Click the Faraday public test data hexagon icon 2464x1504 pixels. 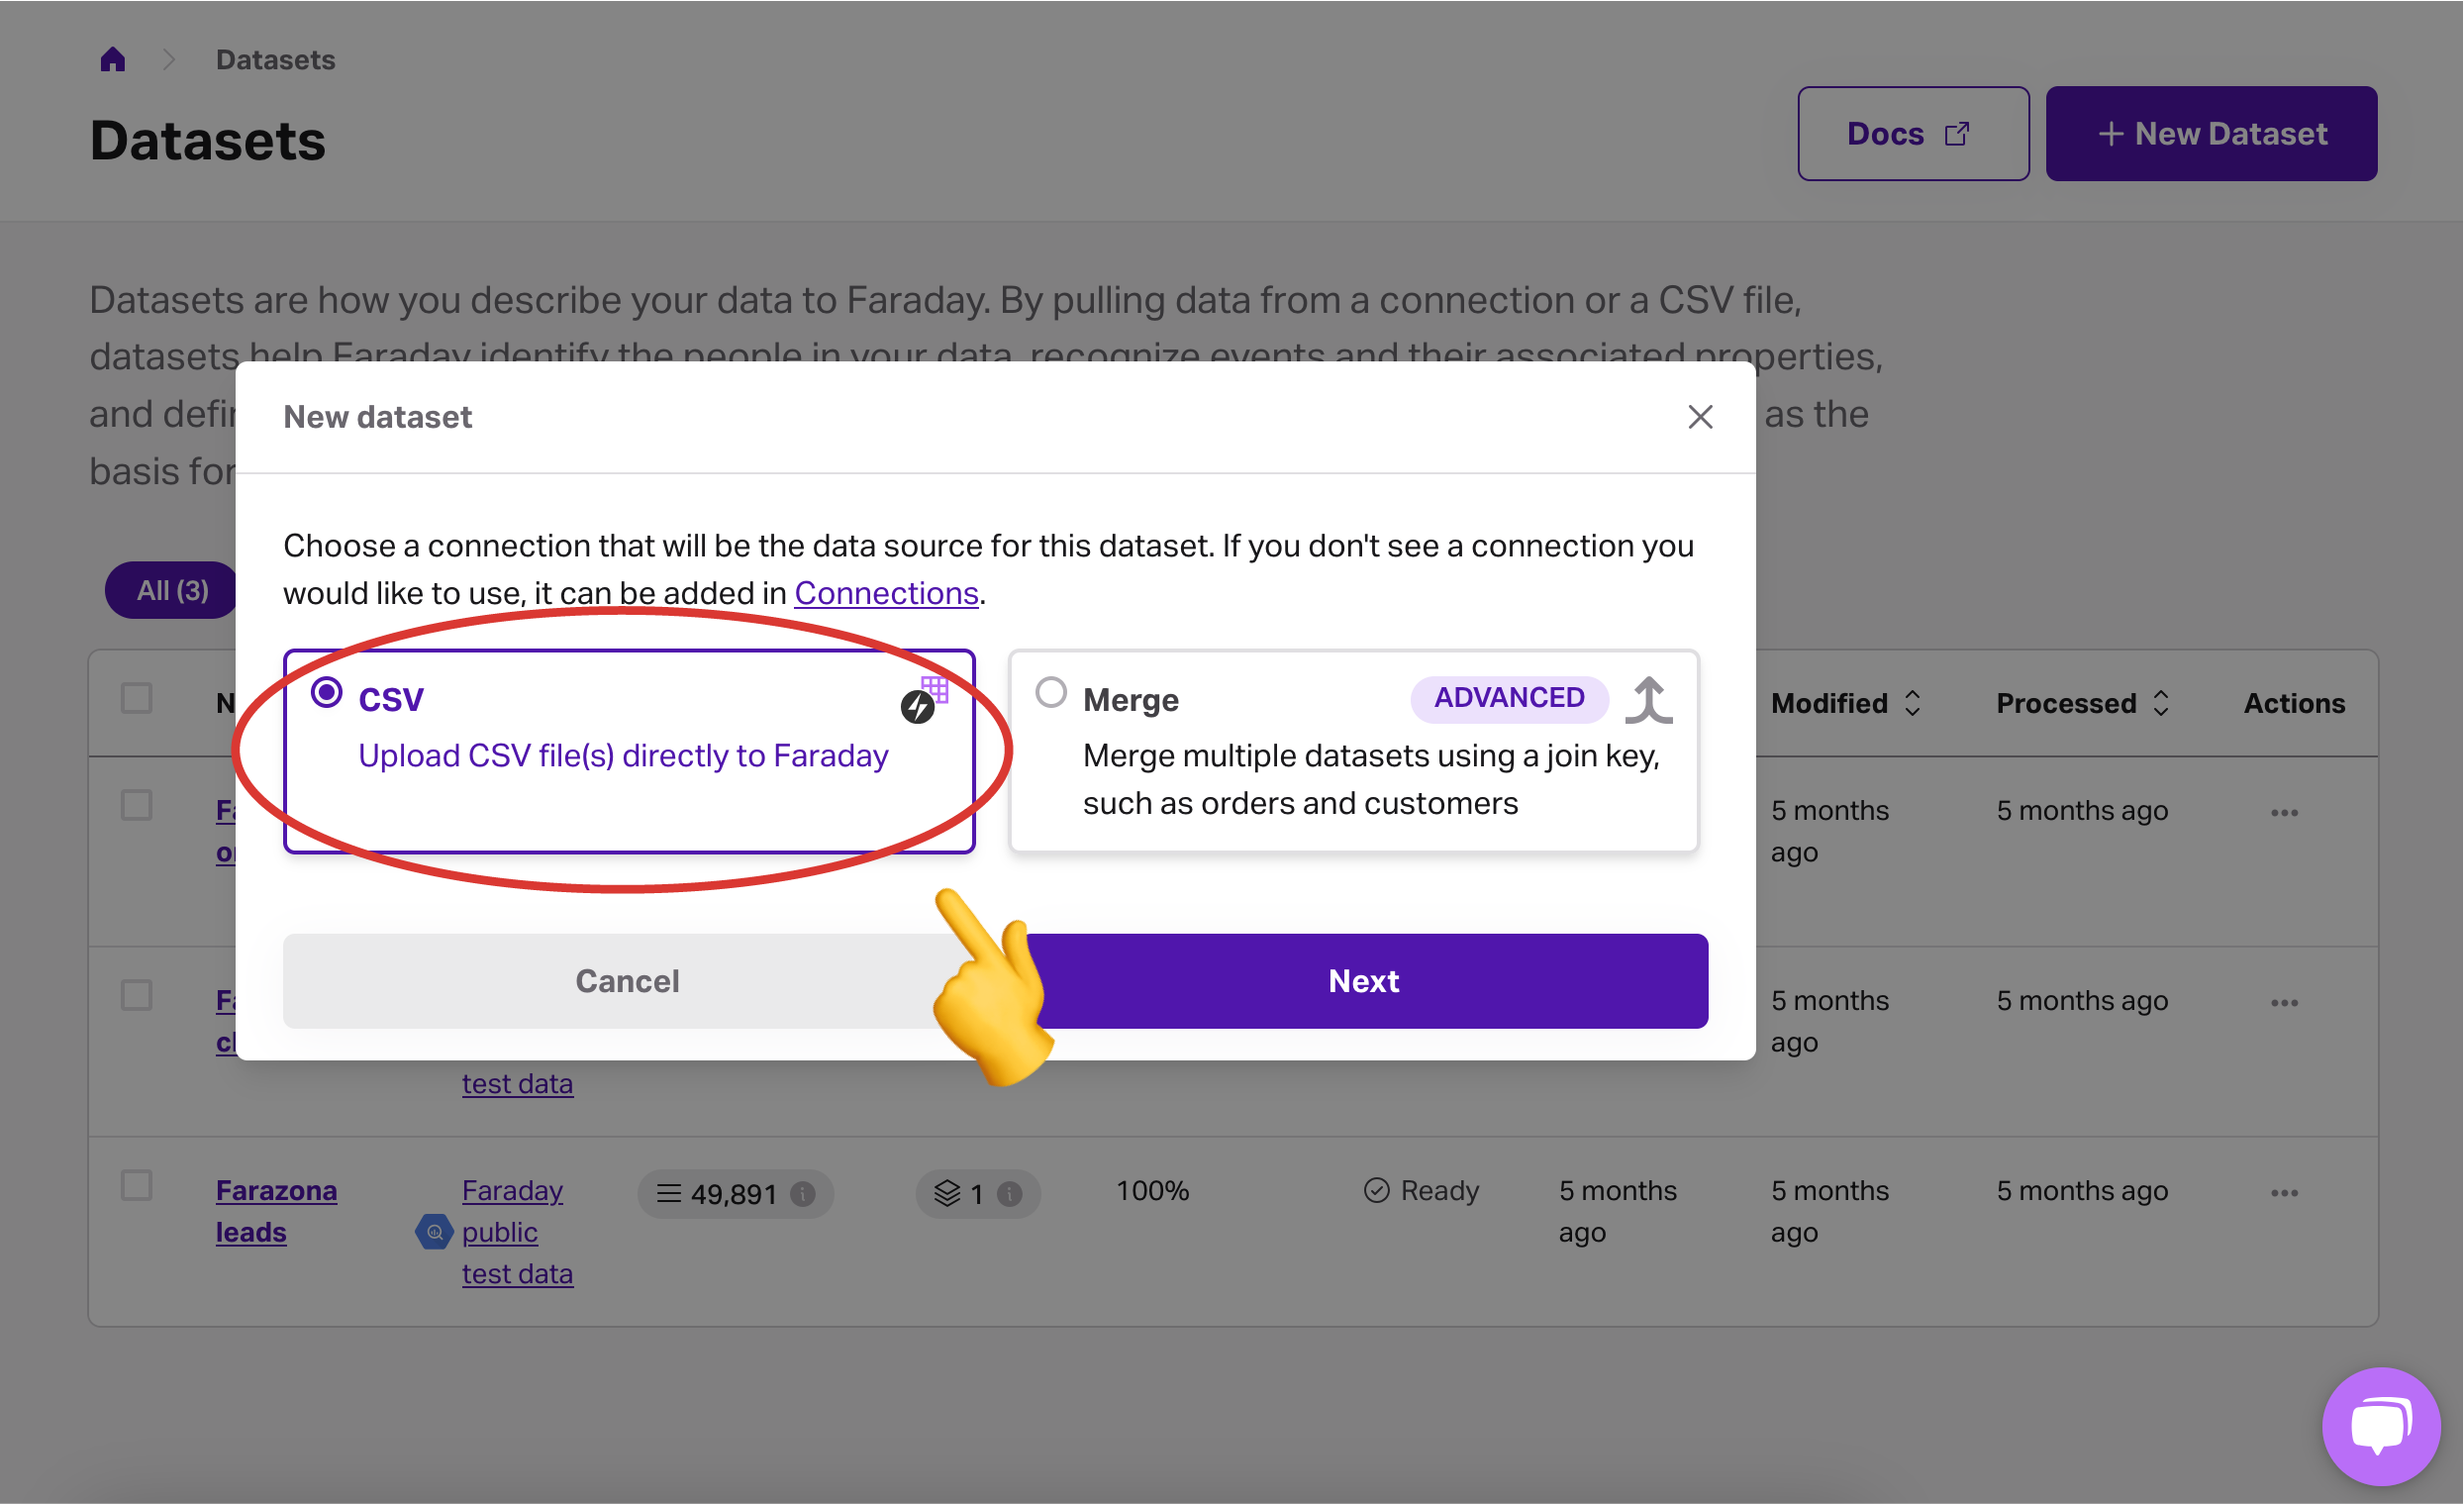tap(434, 1232)
